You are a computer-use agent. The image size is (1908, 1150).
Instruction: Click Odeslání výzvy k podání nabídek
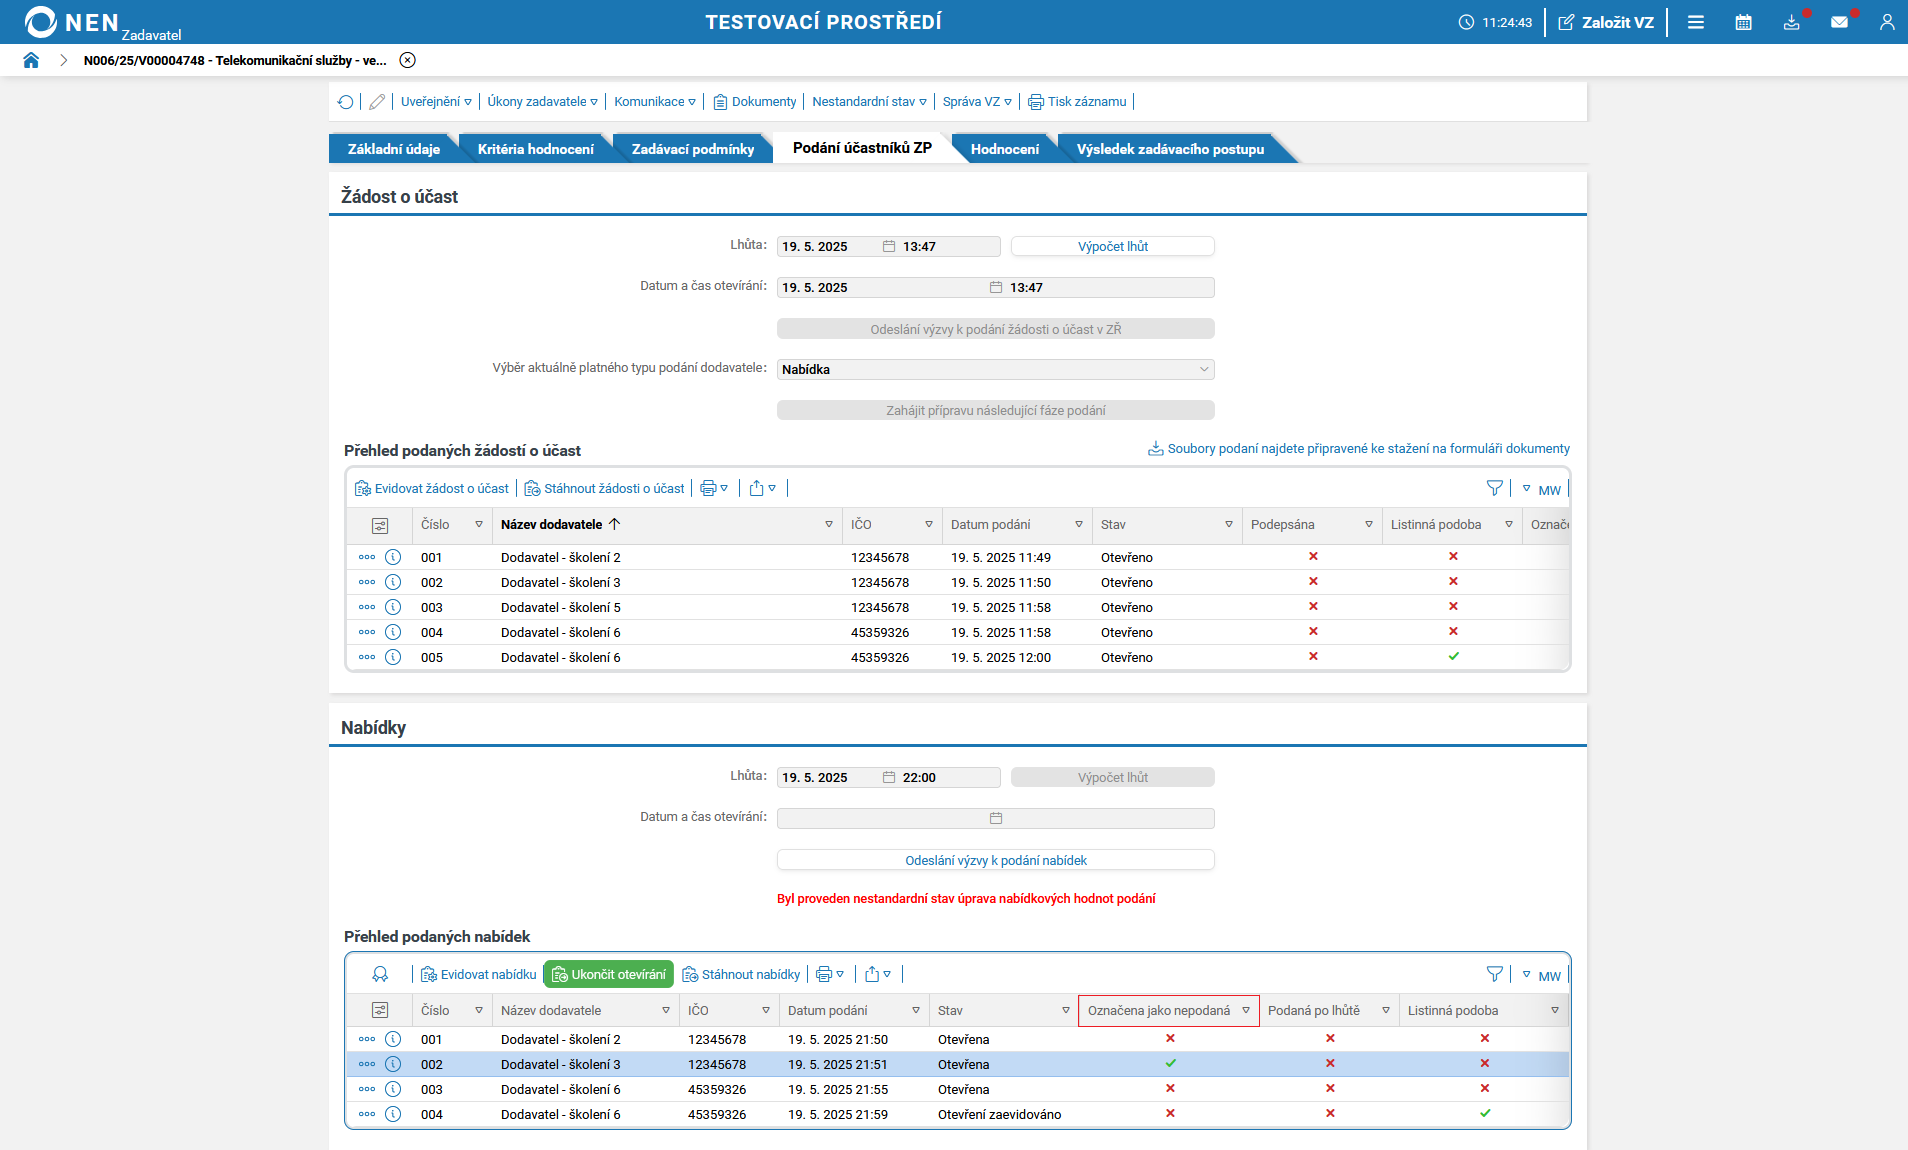(x=995, y=860)
